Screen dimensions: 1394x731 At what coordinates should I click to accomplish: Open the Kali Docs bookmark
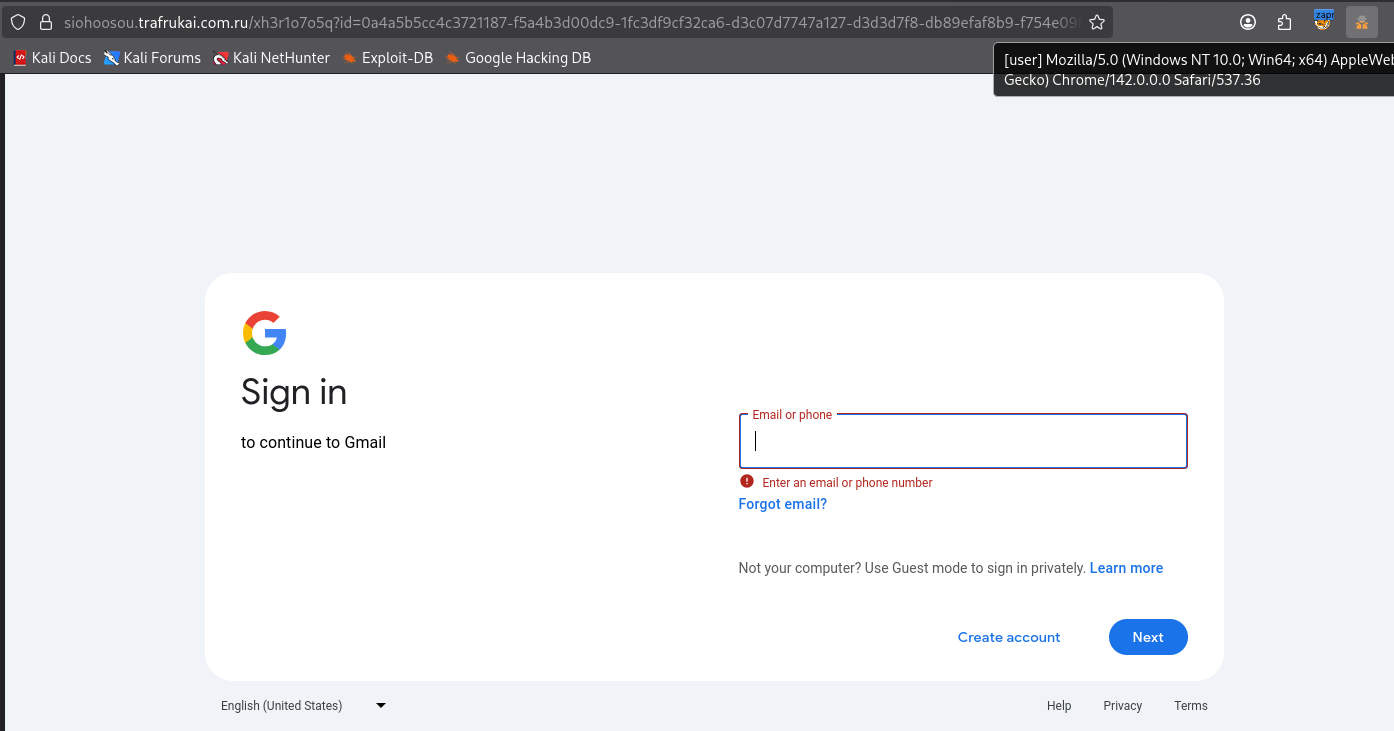coord(52,58)
